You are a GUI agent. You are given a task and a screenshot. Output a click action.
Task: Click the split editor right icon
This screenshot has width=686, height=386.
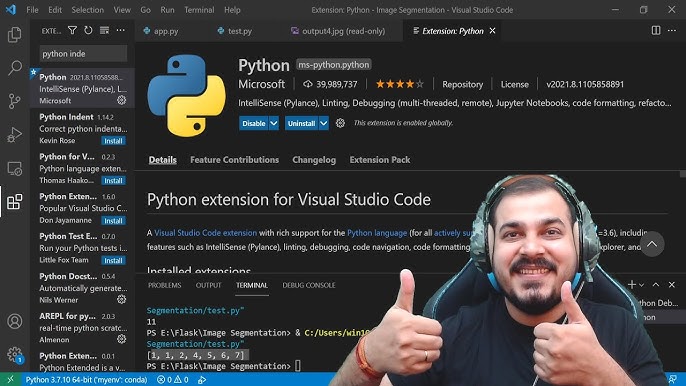pyautogui.click(x=656, y=30)
